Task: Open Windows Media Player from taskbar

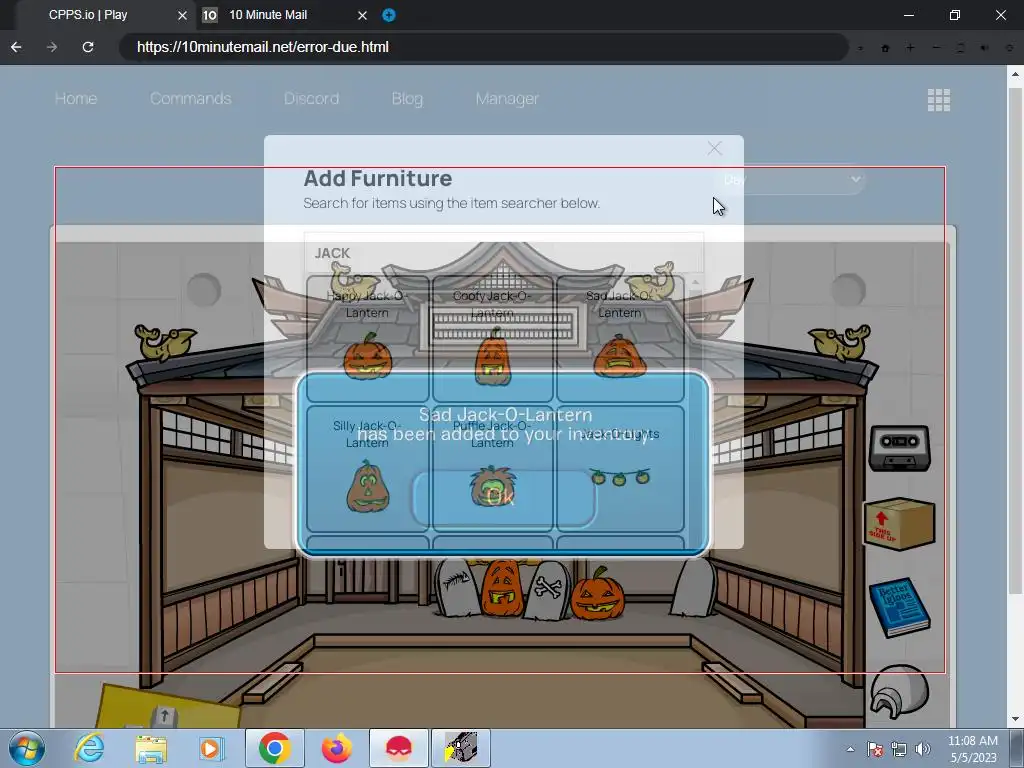Action: click(x=211, y=748)
